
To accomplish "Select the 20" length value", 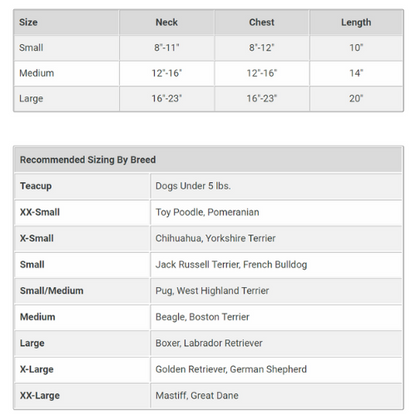I will (356, 98).
